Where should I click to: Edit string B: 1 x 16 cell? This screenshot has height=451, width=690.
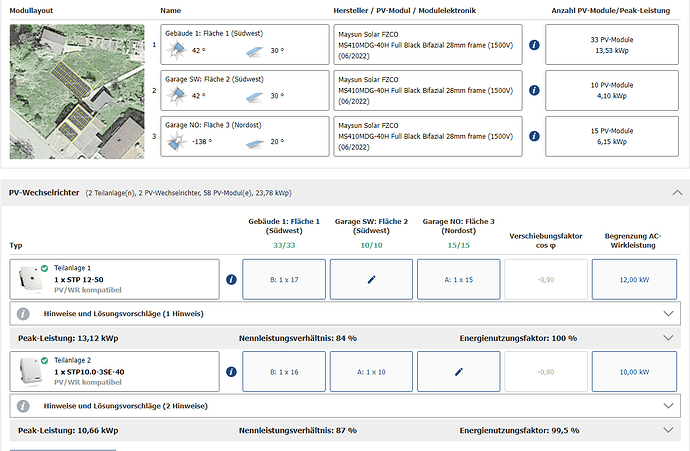[284, 372]
